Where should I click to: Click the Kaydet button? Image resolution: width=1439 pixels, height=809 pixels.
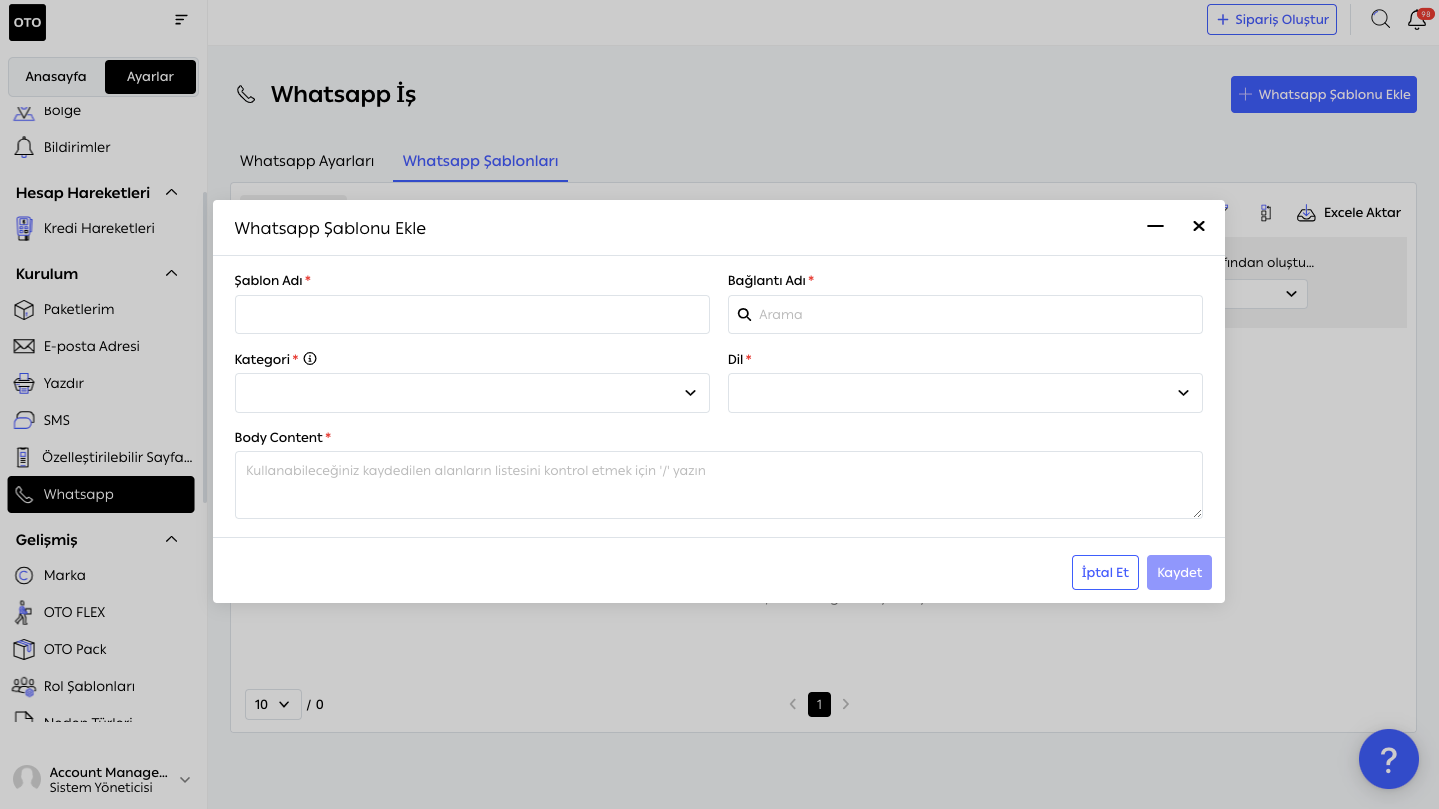point(1179,572)
